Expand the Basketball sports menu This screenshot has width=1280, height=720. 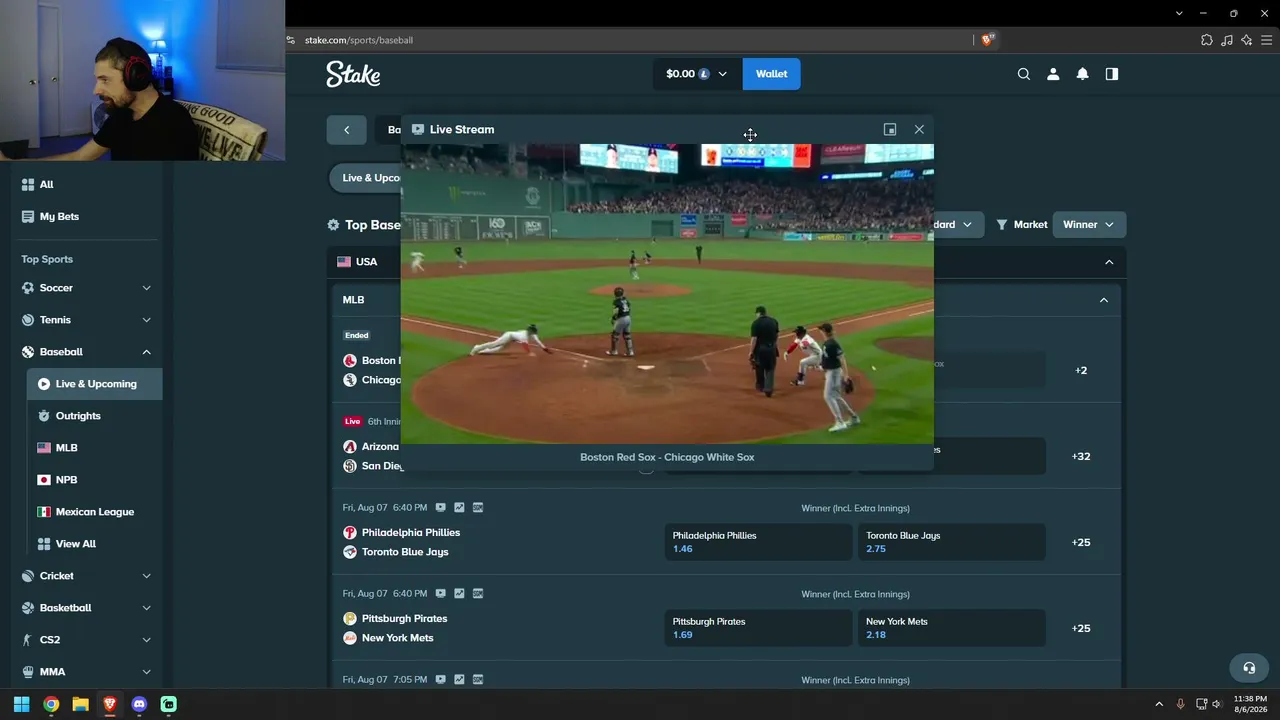tap(146, 608)
